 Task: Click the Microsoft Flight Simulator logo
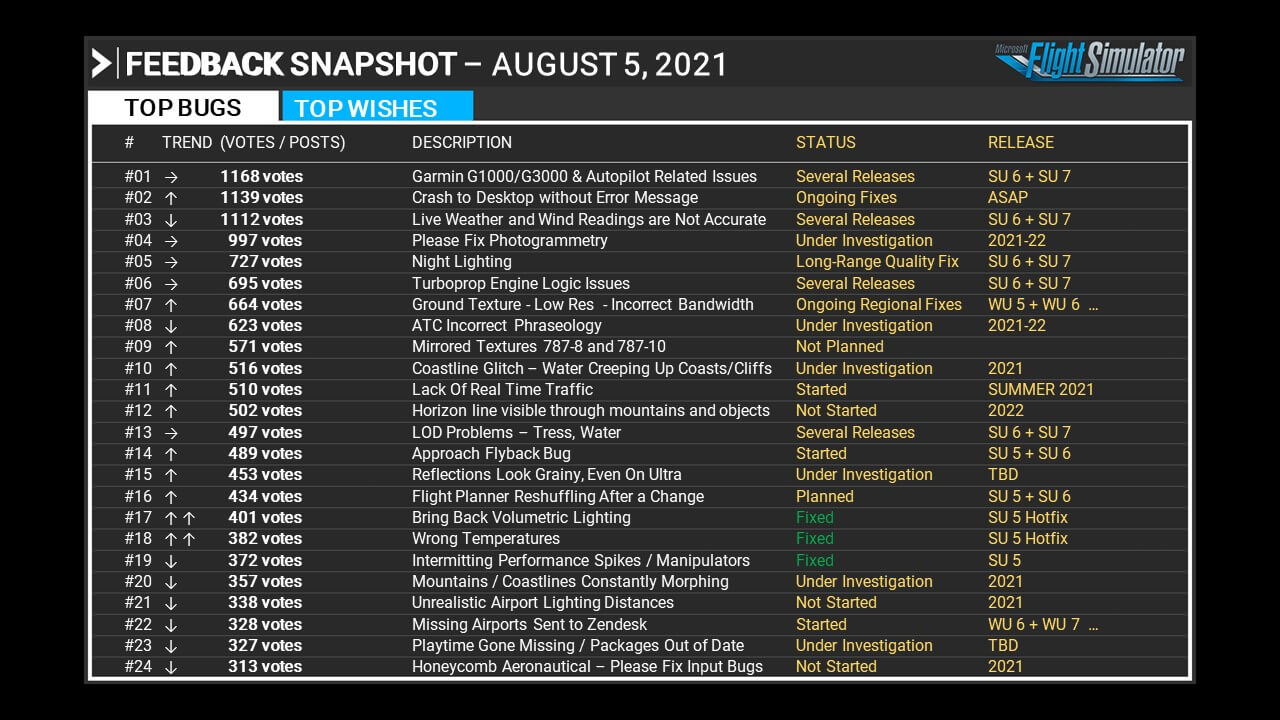click(1089, 62)
